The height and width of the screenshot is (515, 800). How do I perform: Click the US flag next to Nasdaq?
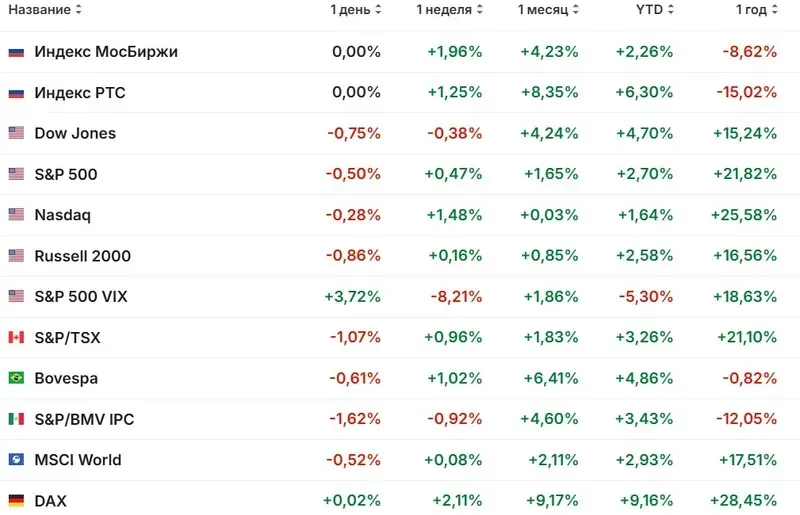(x=16, y=215)
